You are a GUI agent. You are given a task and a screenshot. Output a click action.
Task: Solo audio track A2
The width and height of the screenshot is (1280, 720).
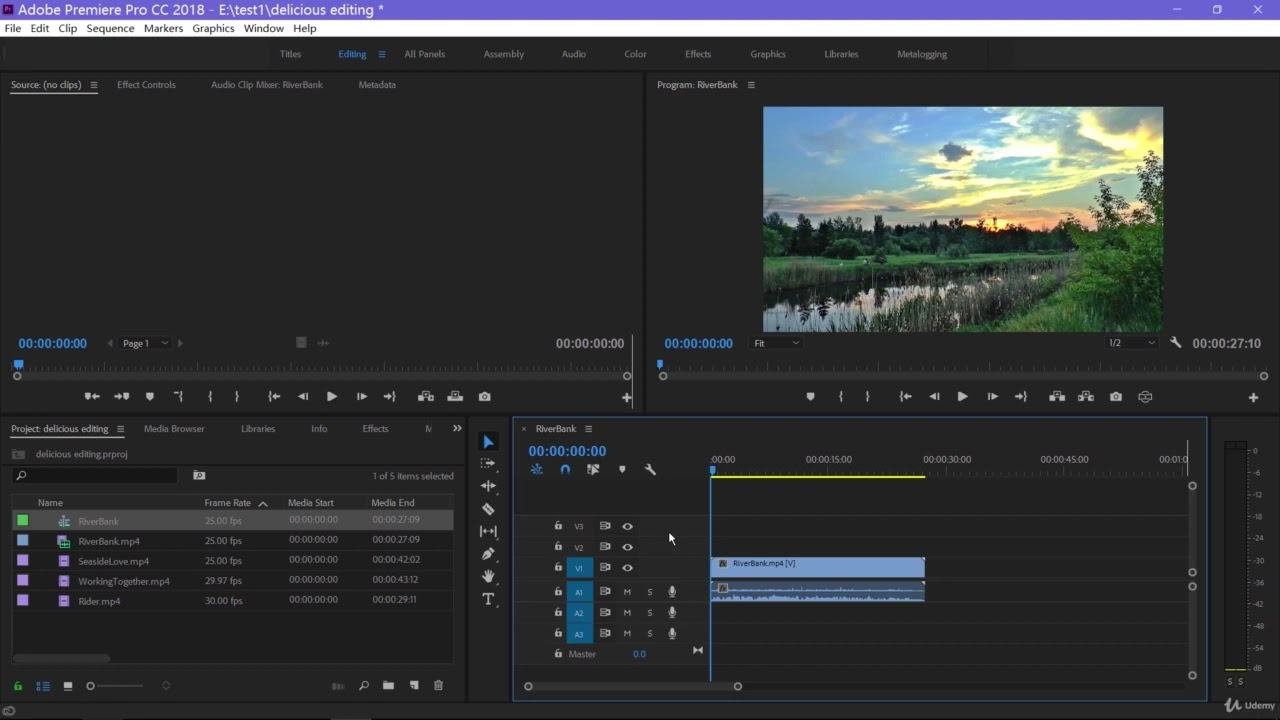649,613
